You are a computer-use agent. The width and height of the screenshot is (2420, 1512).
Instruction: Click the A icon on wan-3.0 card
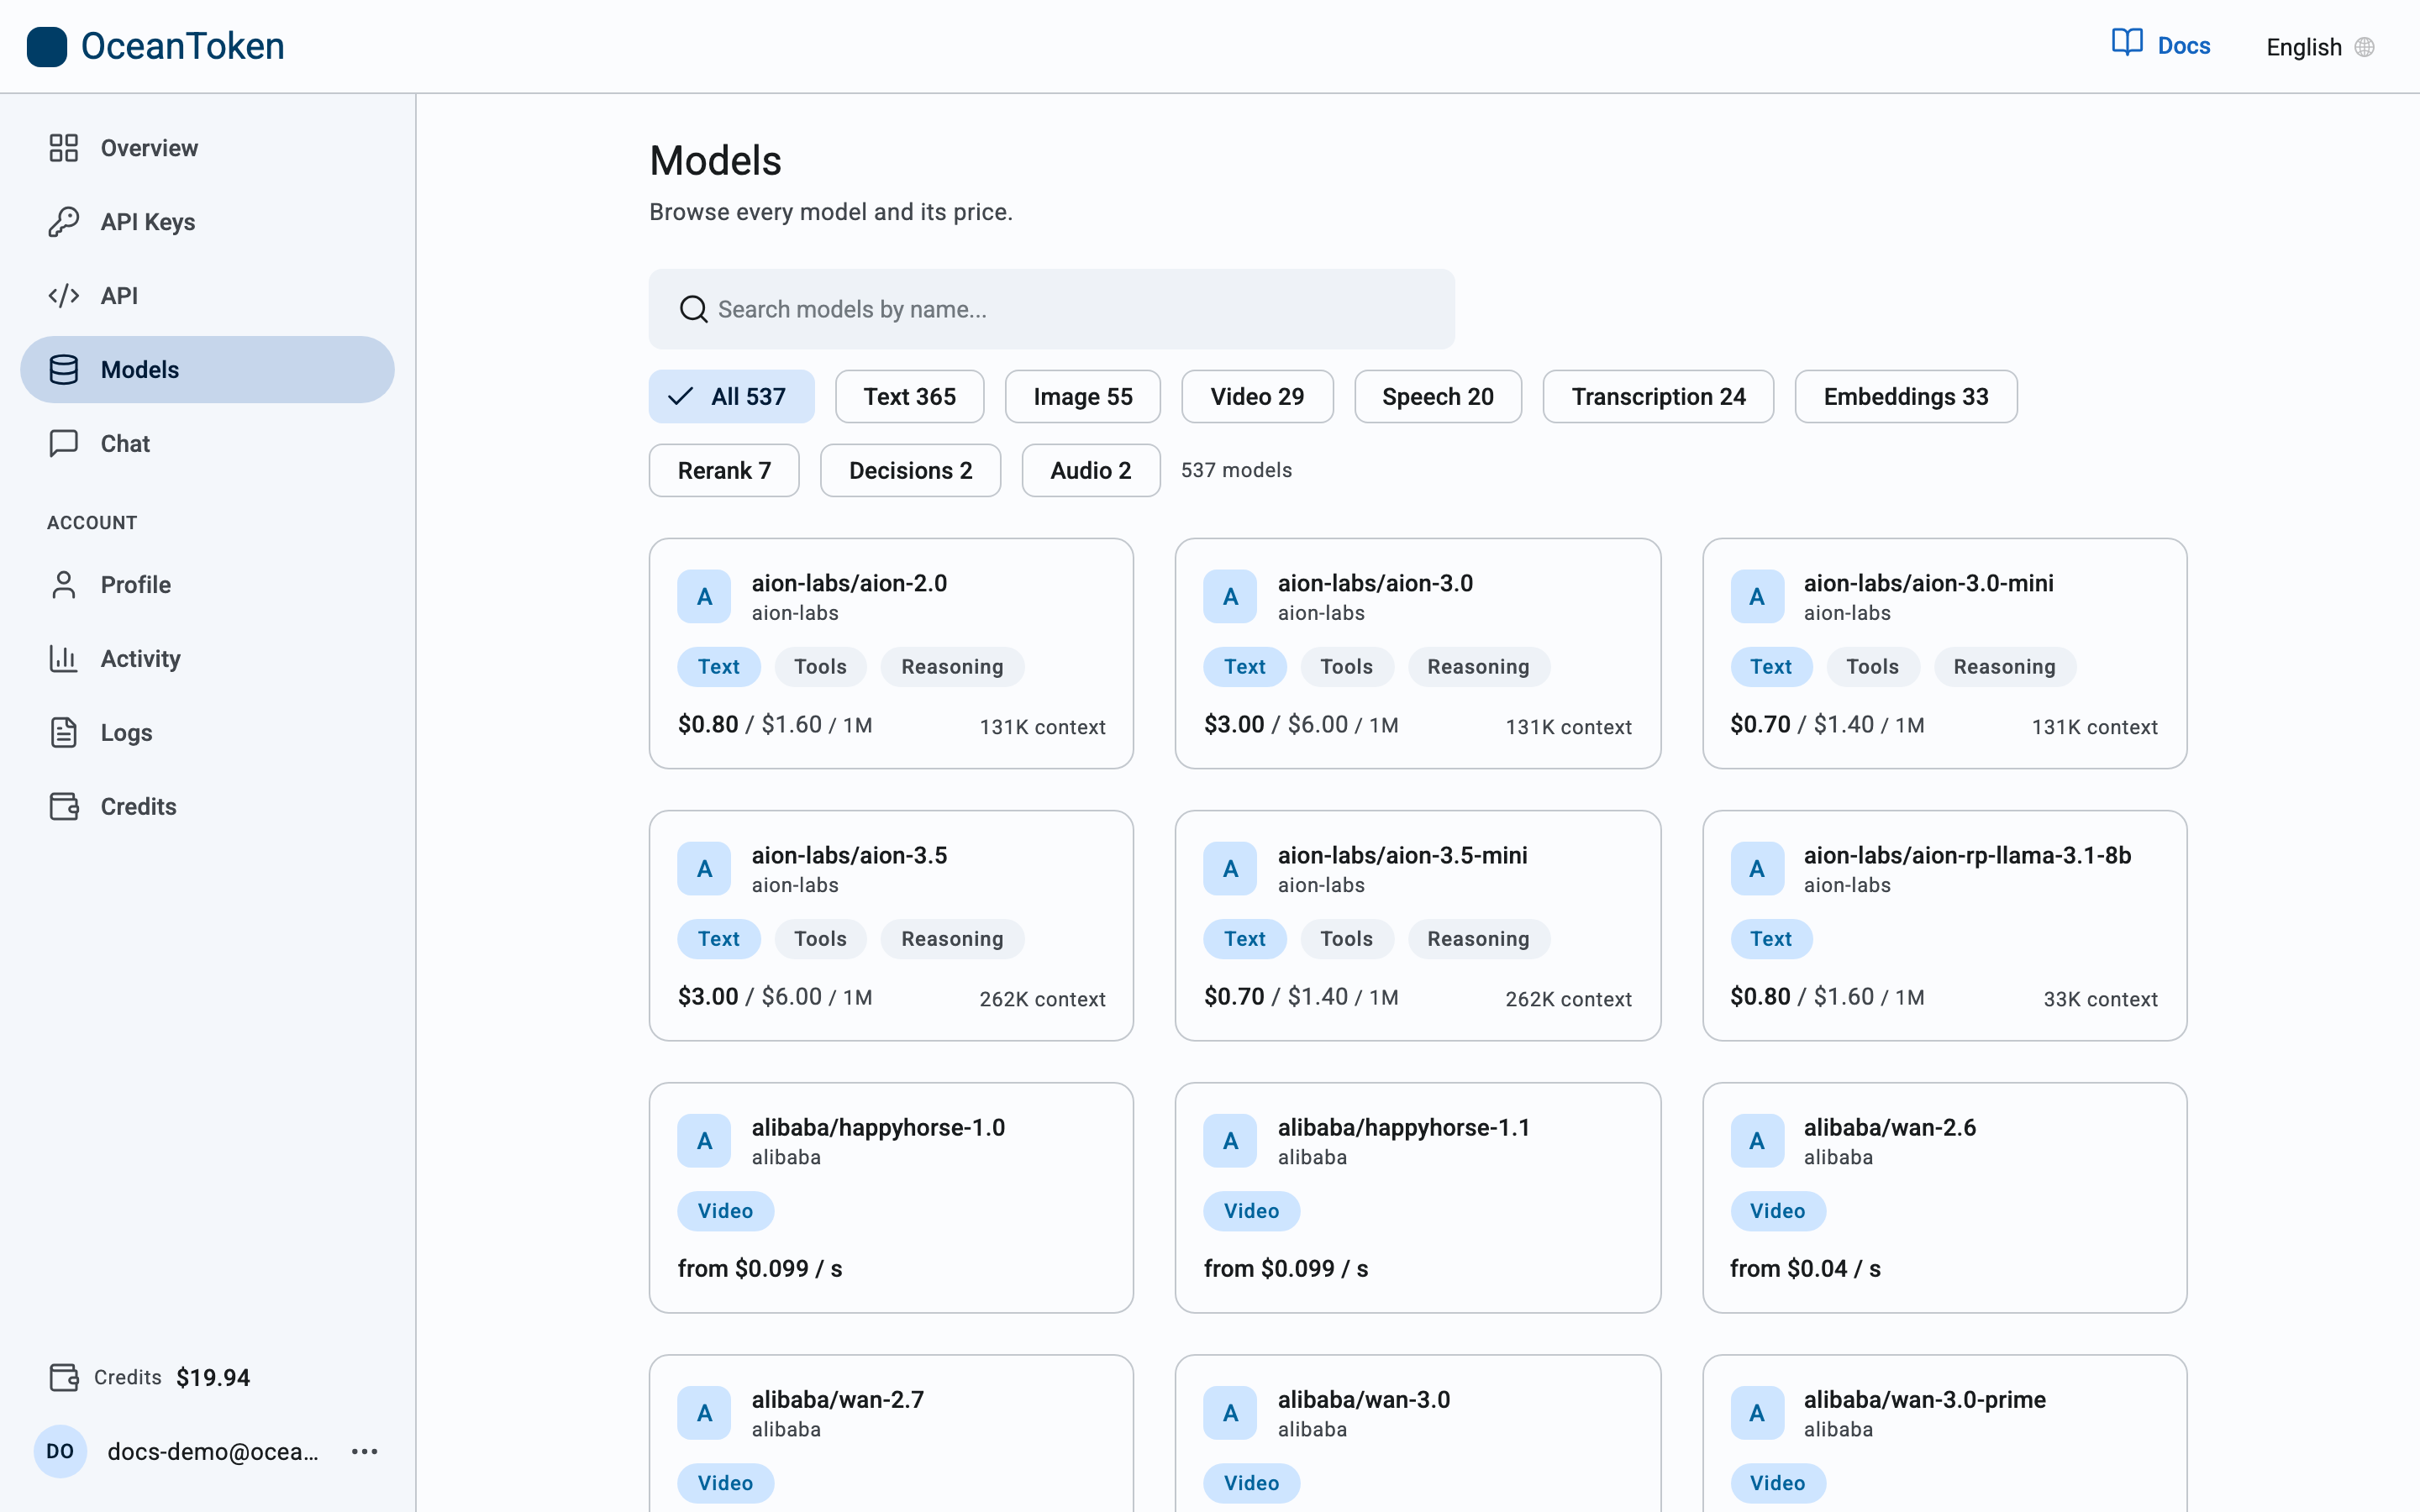point(1230,1413)
